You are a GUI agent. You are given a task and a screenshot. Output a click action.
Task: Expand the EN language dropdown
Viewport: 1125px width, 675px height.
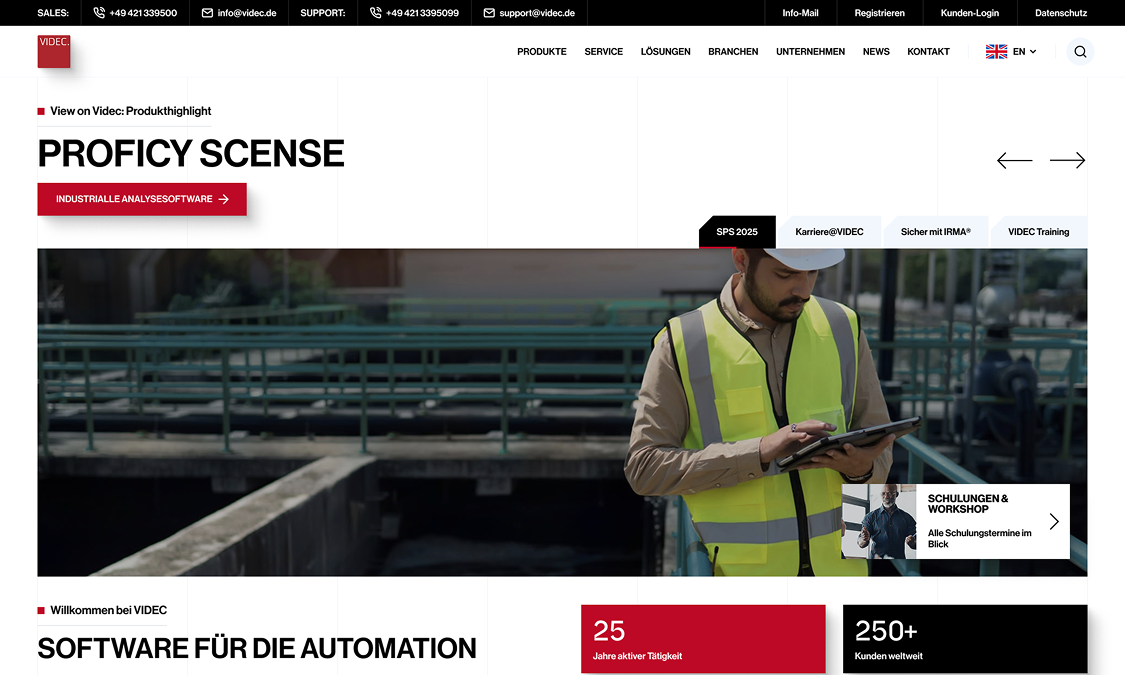(1011, 52)
